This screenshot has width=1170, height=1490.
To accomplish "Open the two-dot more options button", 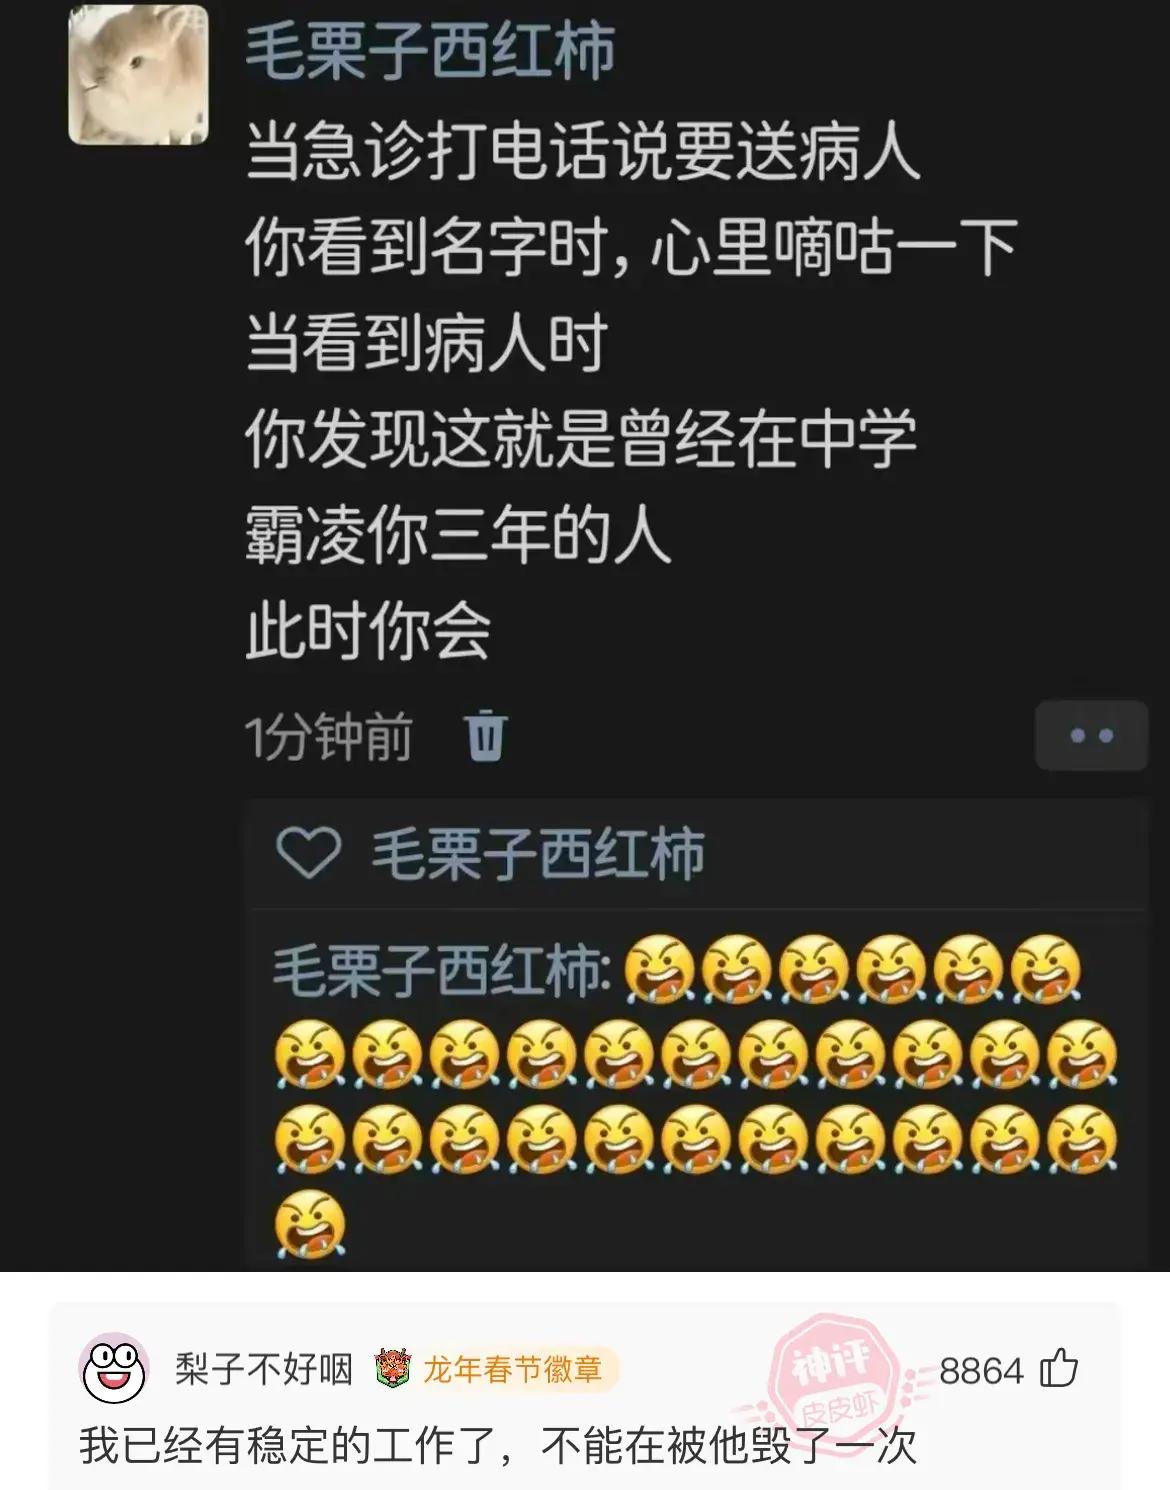I will pyautogui.click(x=1091, y=736).
